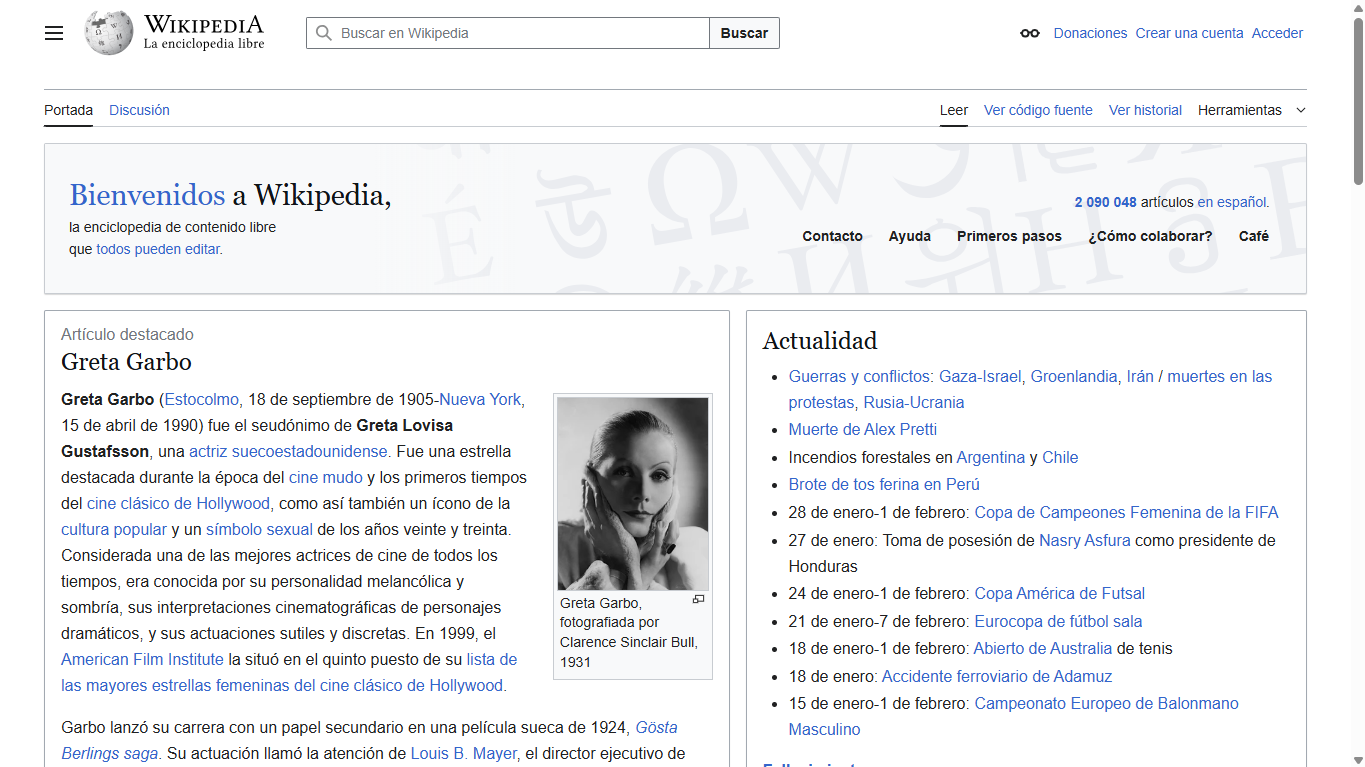This screenshot has width=1365, height=767.
Task: Click the magnifier icon in search box
Action: (x=323, y=33)
